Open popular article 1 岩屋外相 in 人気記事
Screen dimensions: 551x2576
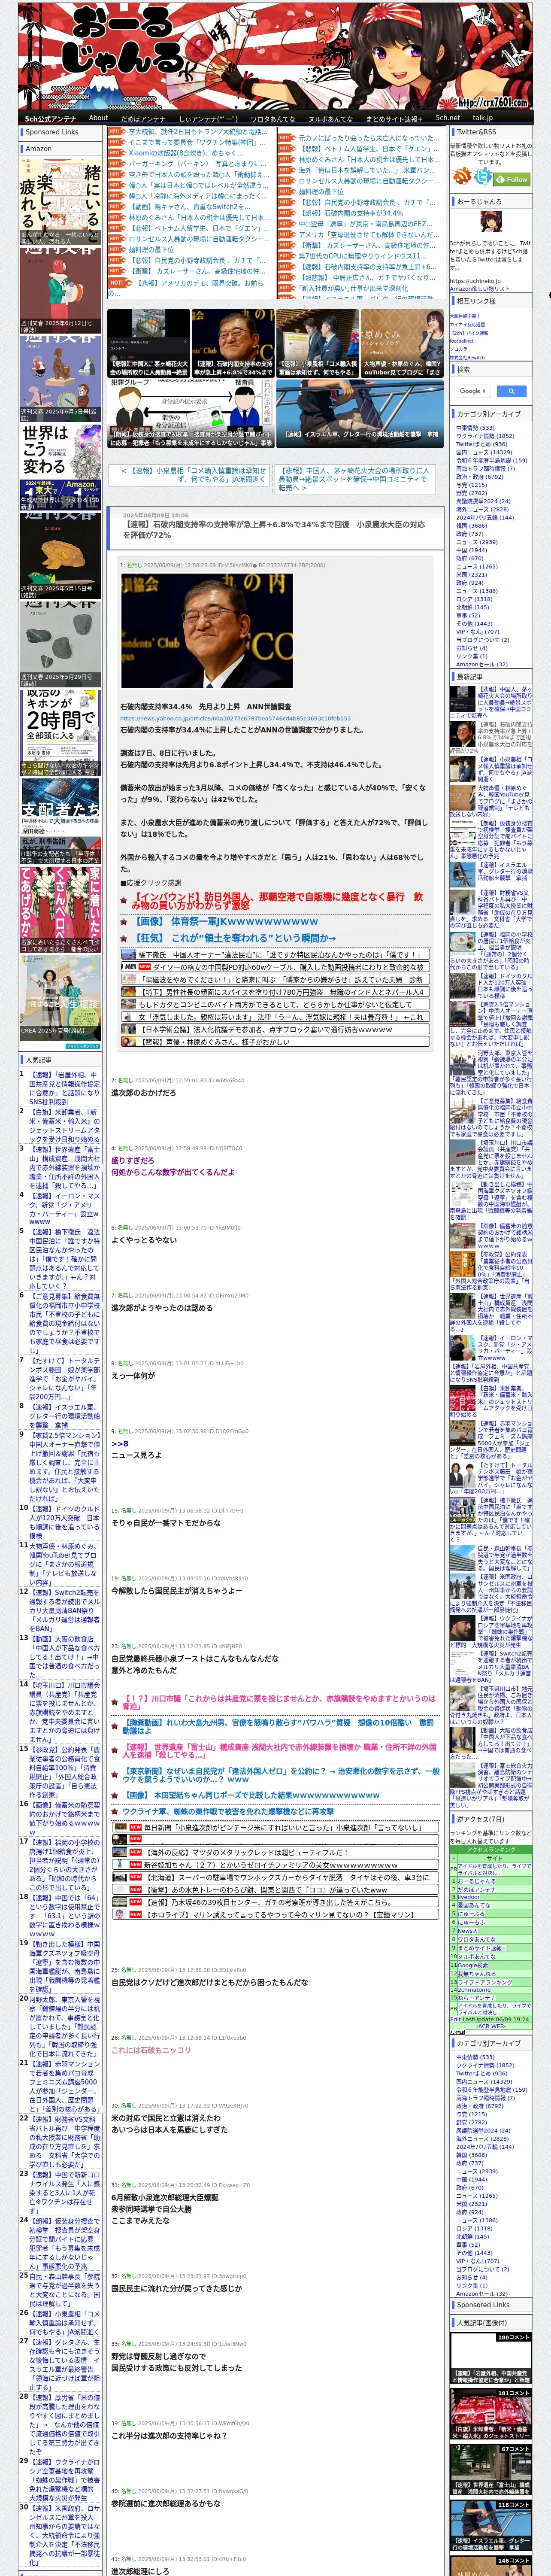pyautogui.click(x=64, y=1089)
